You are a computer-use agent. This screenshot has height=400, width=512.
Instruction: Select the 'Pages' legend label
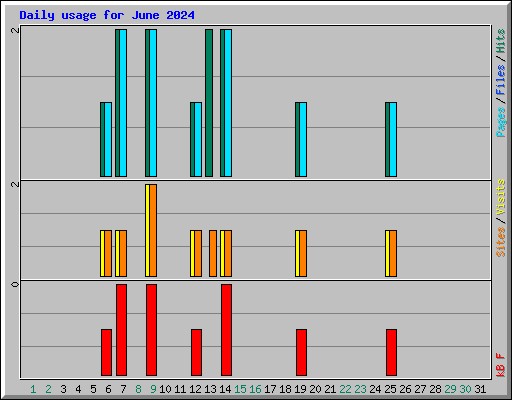coord(500,122)
